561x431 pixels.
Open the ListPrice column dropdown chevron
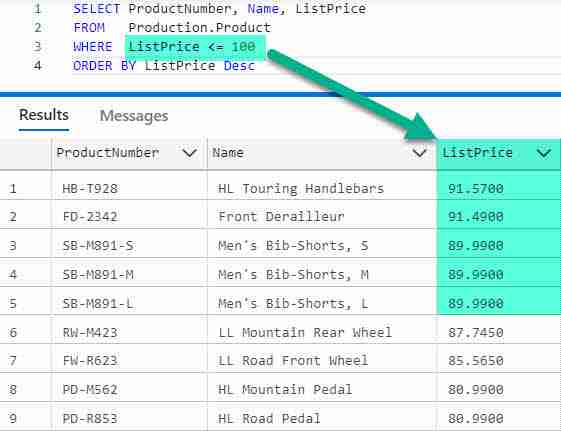tap(544, 153)
